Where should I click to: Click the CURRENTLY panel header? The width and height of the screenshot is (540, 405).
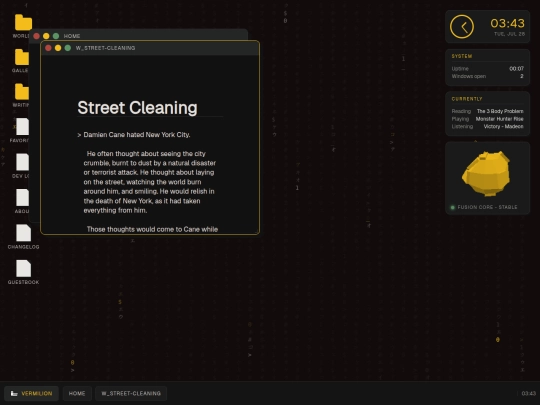point(467,99)
